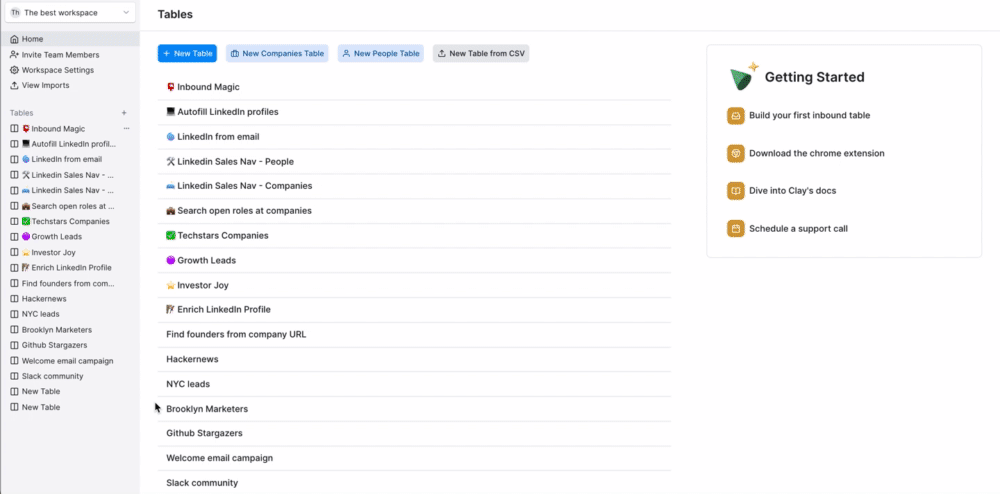The width and height of the screenshot is (1000, 494).
Task: Click the Clay logo in Getting Started
Action: [743, 76]
